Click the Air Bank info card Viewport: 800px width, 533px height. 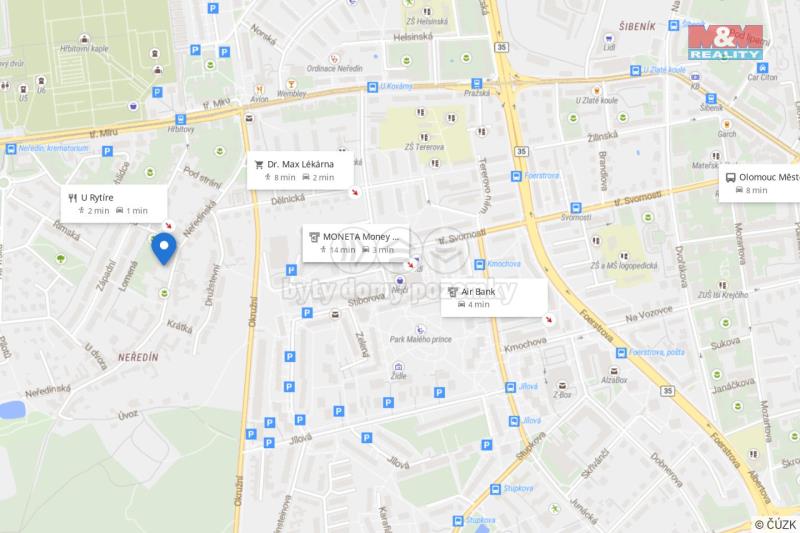coord(494,298)
